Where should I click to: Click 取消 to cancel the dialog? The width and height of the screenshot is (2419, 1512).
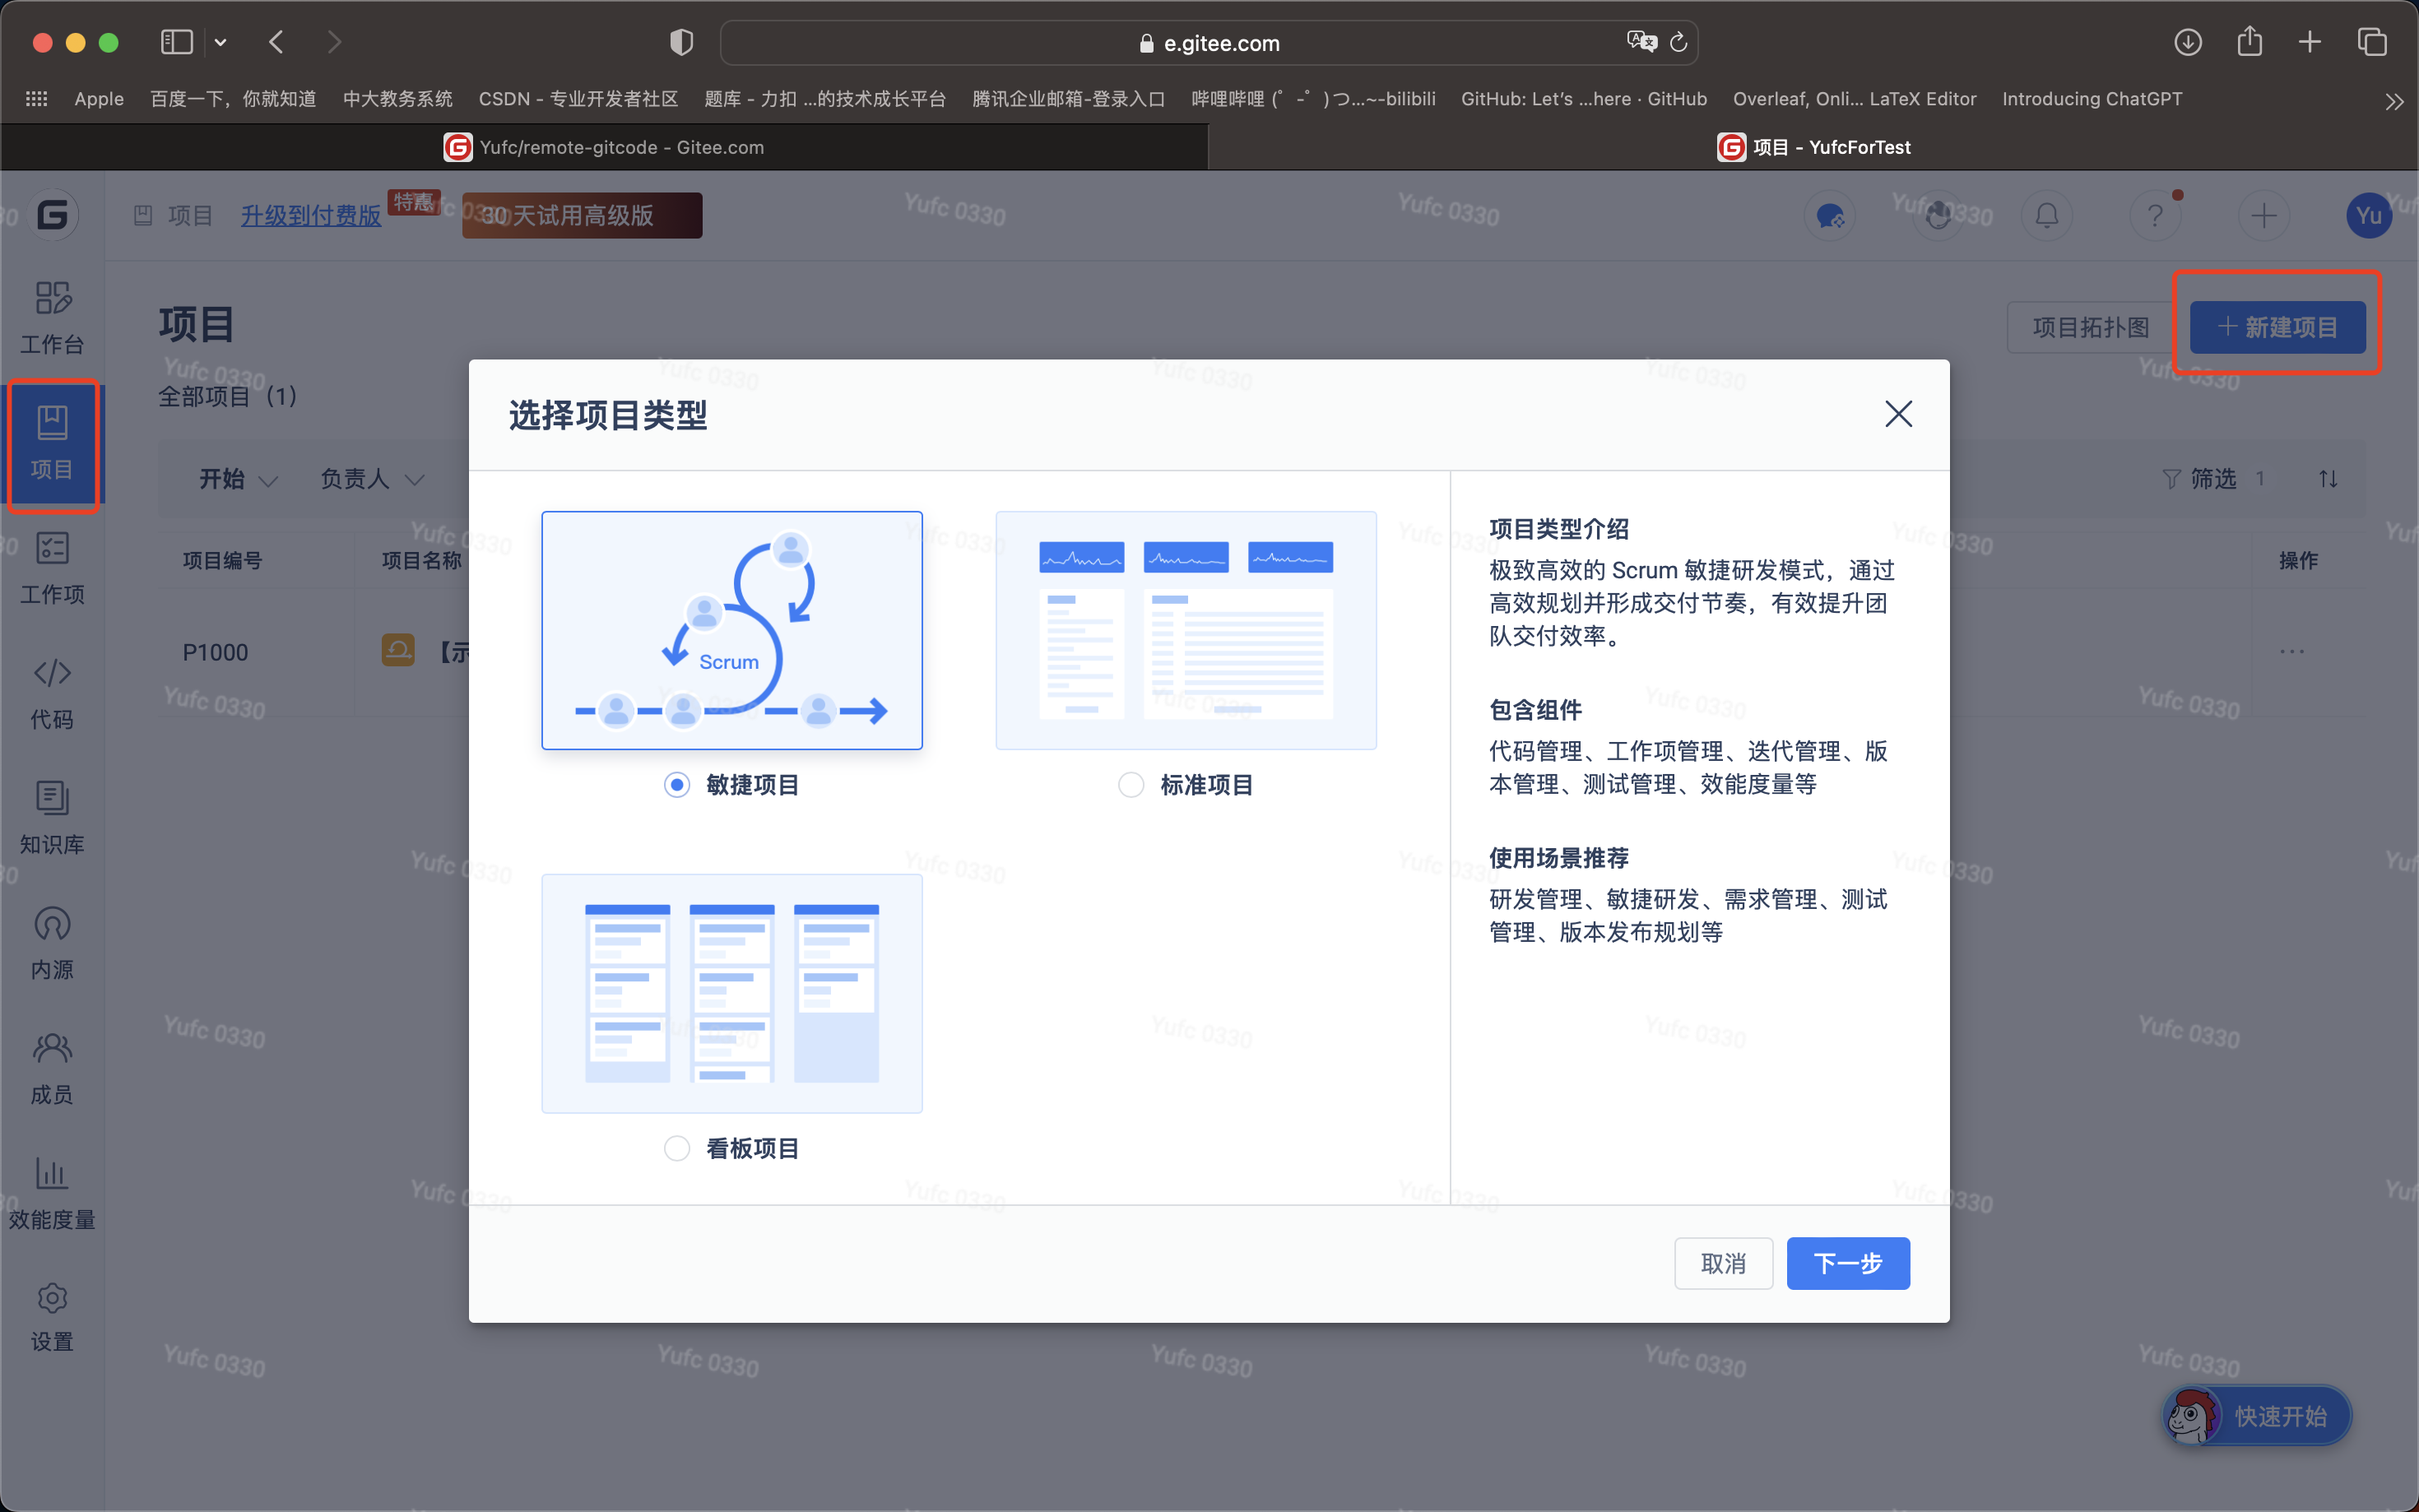pyautogui.click(x=1723, y=1263)
